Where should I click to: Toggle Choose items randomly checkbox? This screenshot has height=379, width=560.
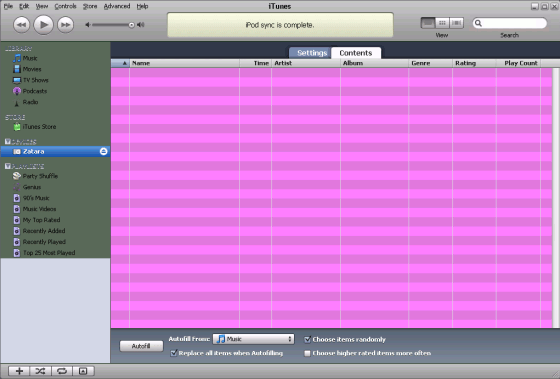pyautogui.click(x=308, y=339)
